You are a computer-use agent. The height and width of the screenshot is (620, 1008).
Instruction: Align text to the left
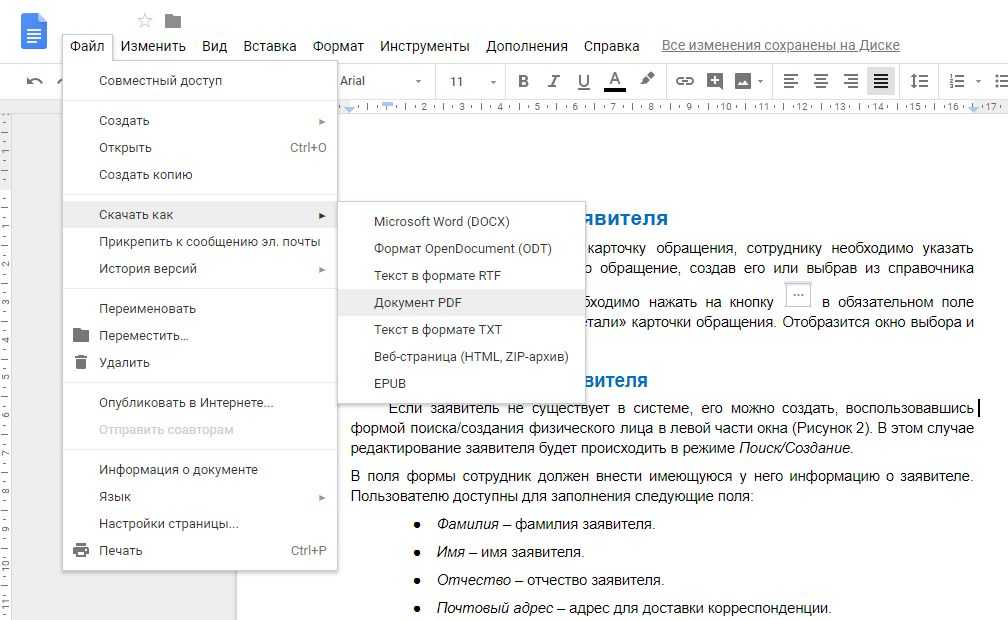791,81
